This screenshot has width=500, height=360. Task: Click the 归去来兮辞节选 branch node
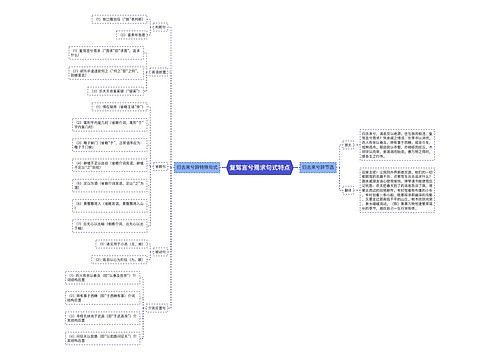318,167
